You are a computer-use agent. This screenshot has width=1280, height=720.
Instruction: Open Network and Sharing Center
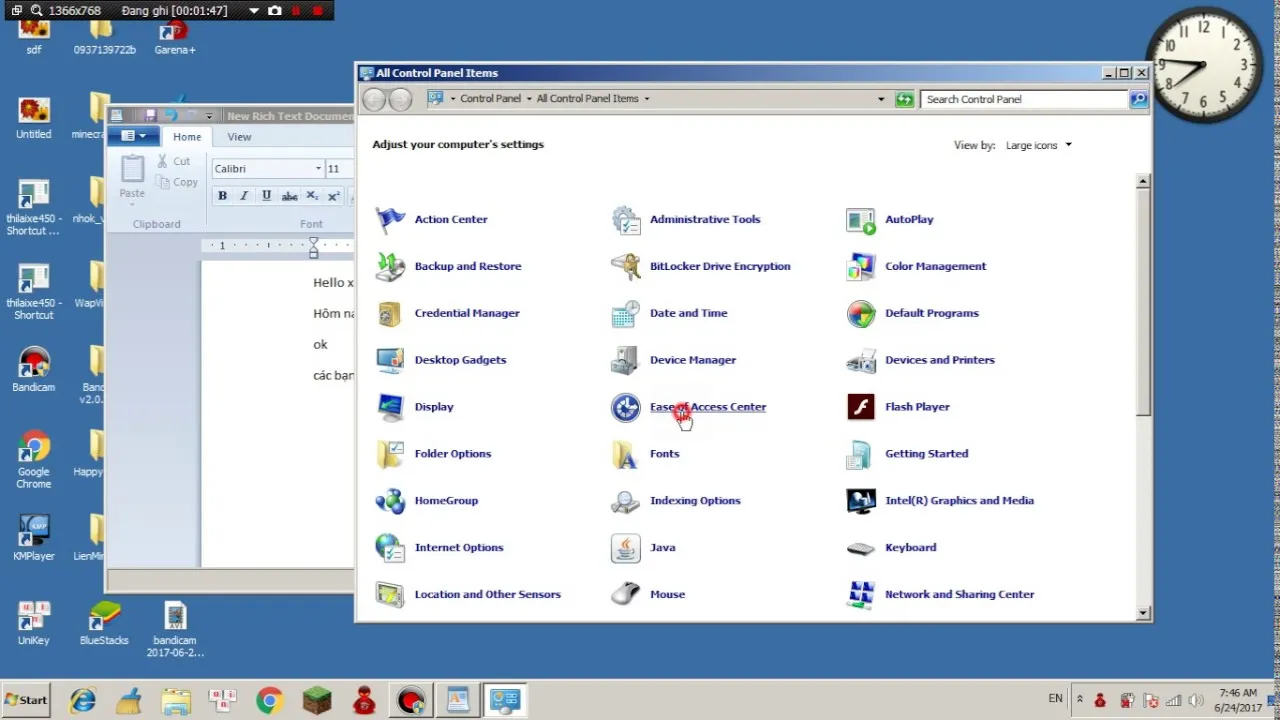959,593
